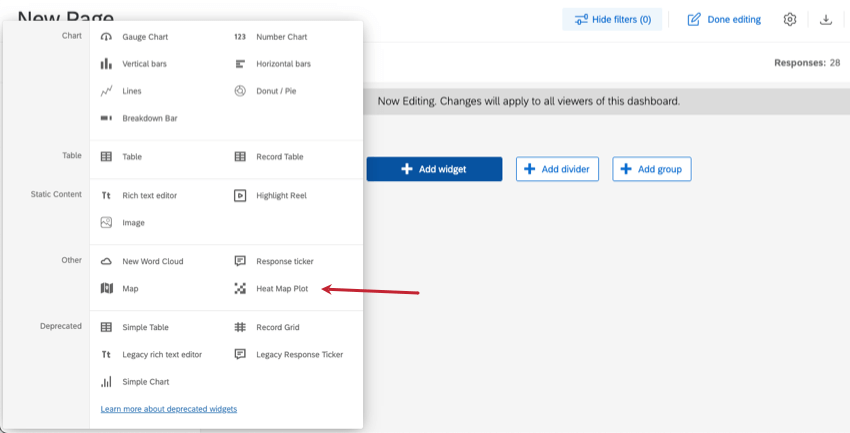Insert a Horizontal bars widget
This screenshot has height=433, width=850.
tap(283, 64)
